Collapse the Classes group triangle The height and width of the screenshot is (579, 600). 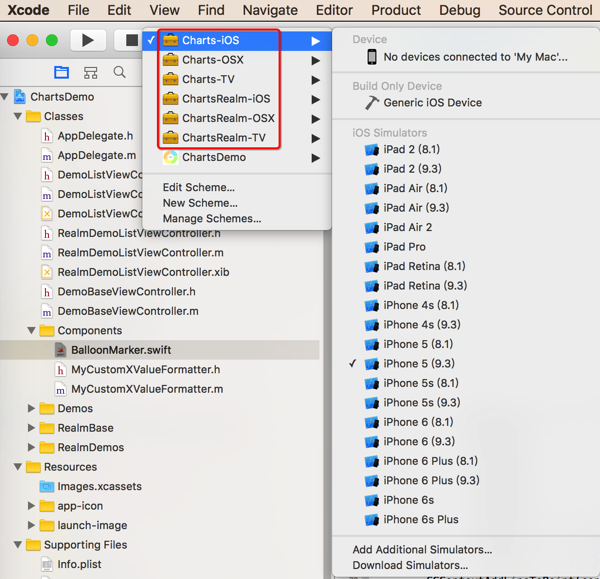coord(18,116)
